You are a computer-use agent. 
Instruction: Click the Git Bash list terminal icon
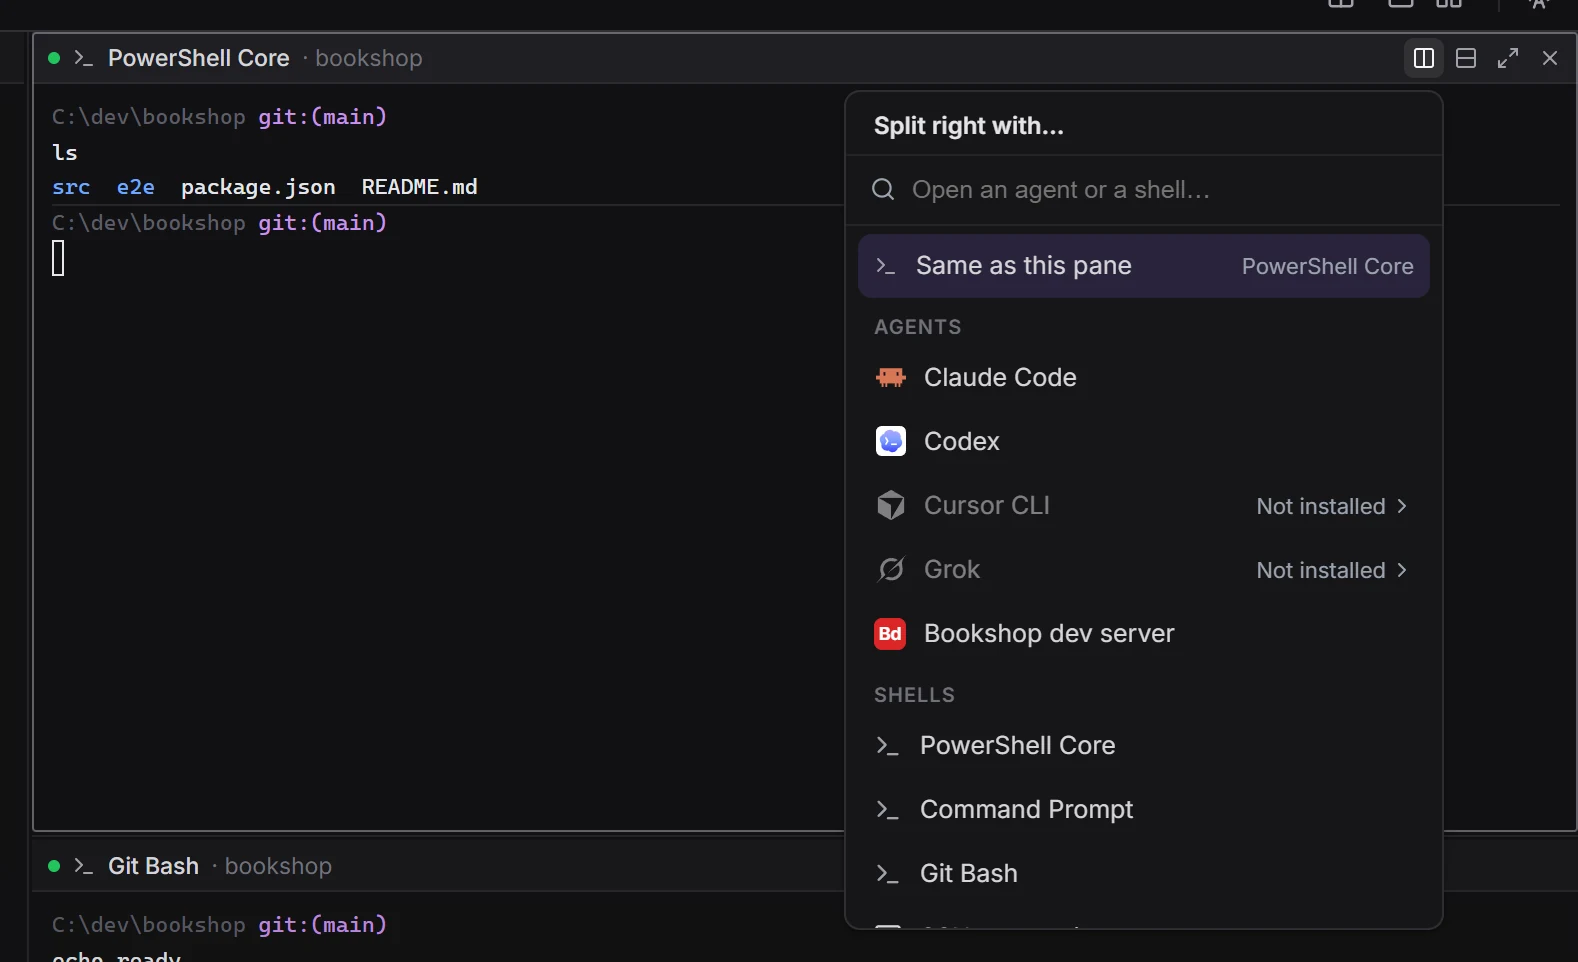click(887, 874)
